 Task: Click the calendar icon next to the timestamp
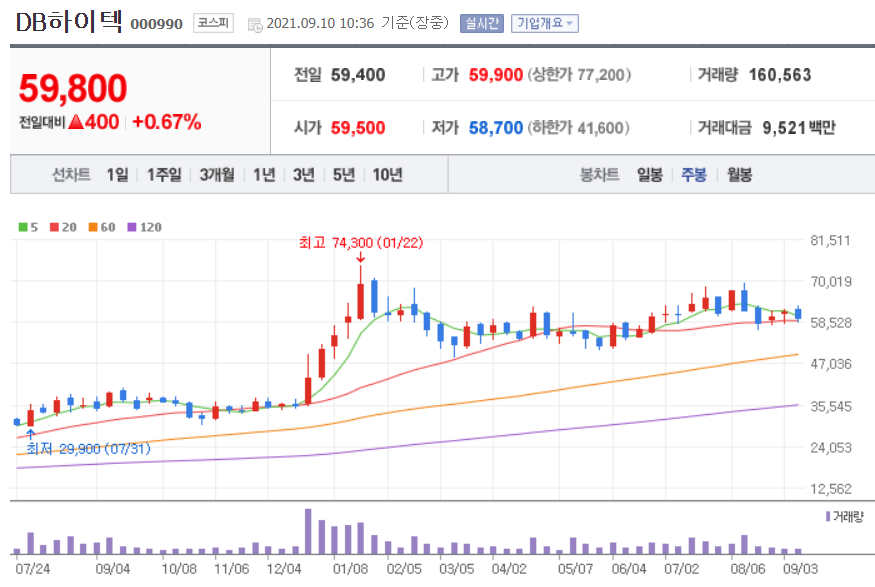[257, 21]
